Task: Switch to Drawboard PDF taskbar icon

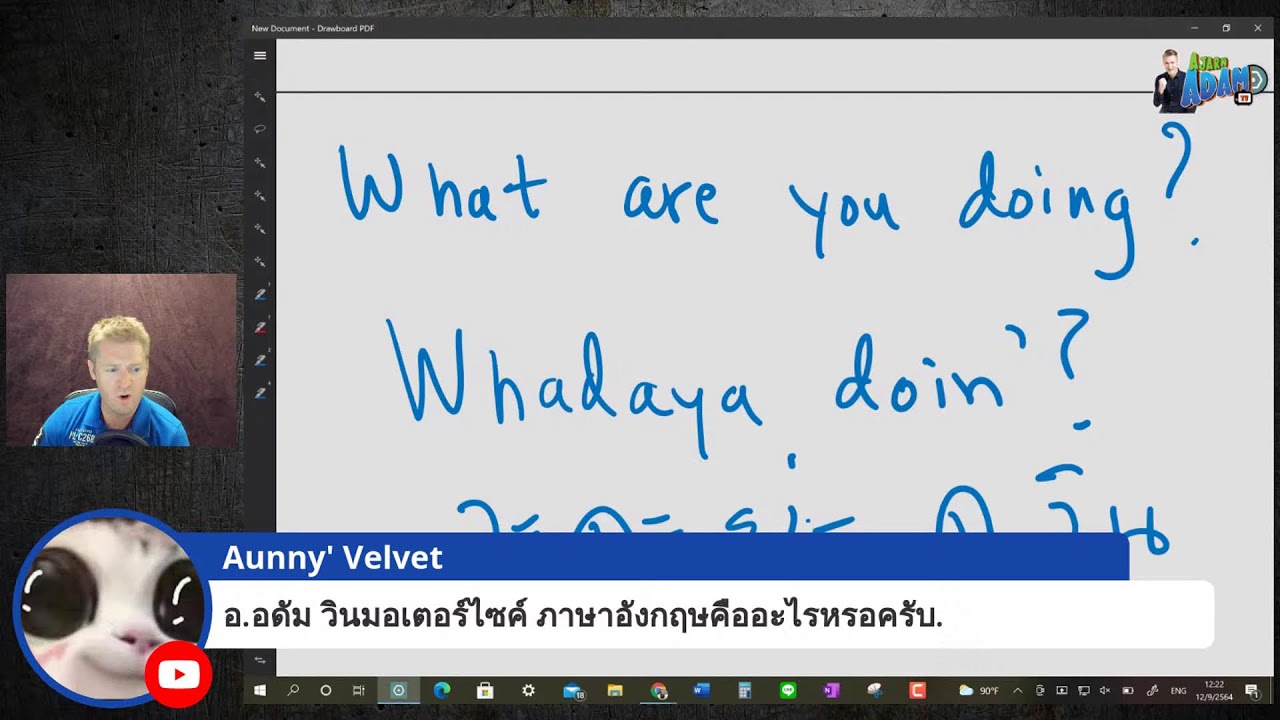Action: [398, 690]
